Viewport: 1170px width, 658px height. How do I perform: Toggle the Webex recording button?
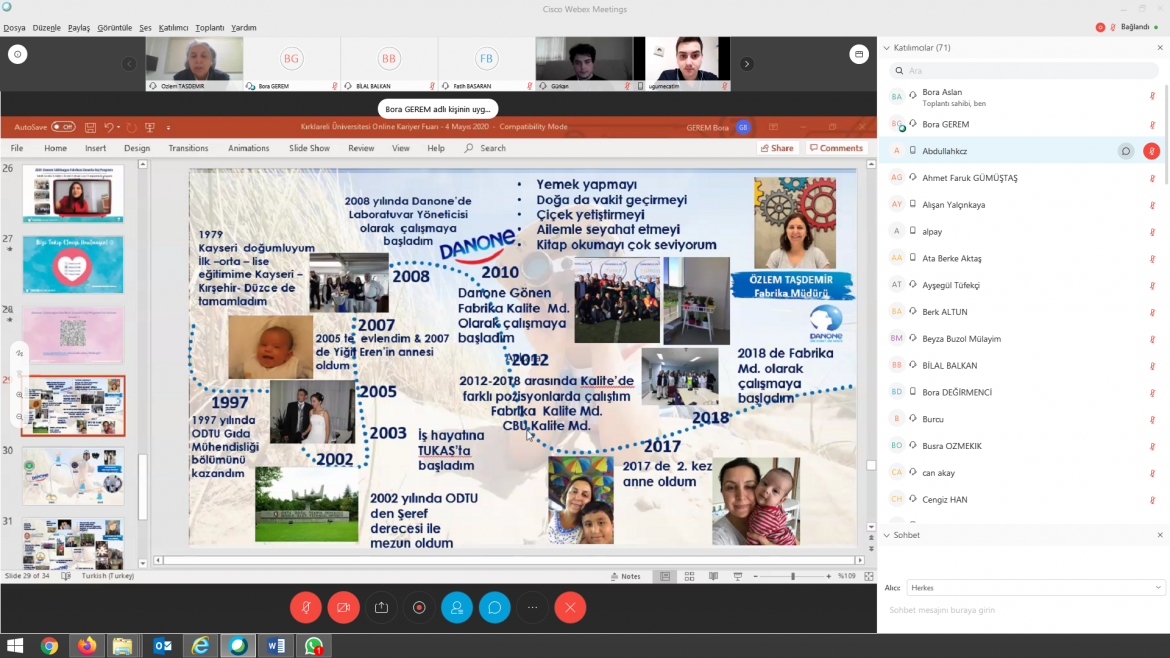(419, 607)
